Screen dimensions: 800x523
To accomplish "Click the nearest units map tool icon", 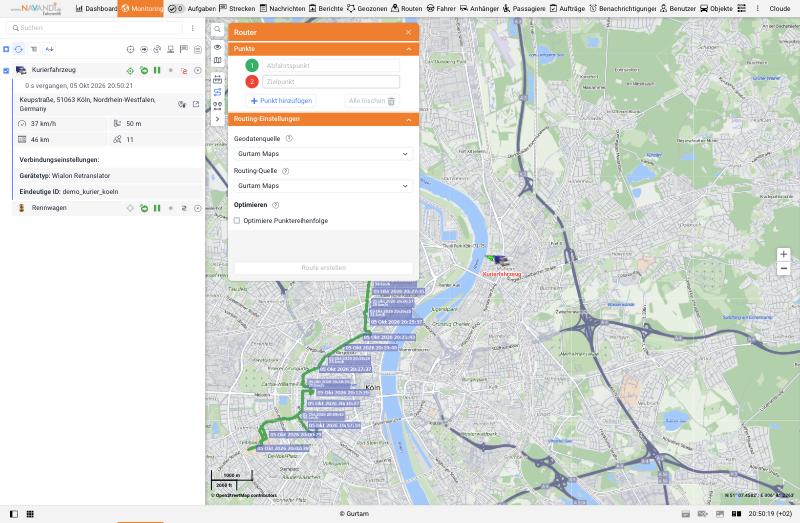I will (x=217, y=106).
